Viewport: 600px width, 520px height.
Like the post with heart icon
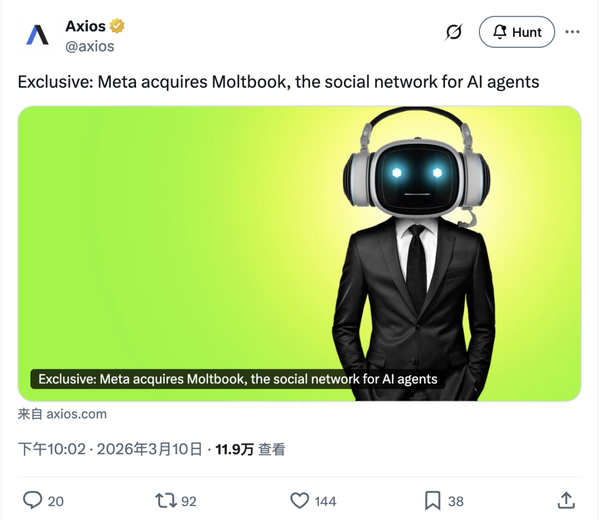pyautogui.click(x=299, y=500)
